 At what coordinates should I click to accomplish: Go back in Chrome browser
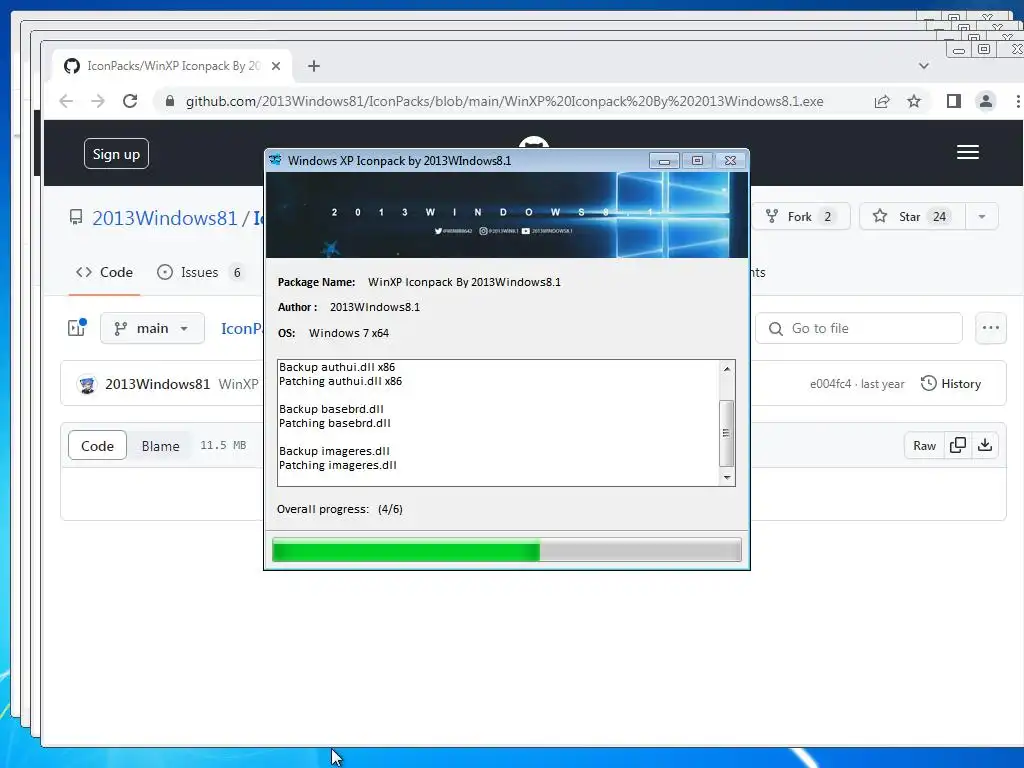(66, 101)
